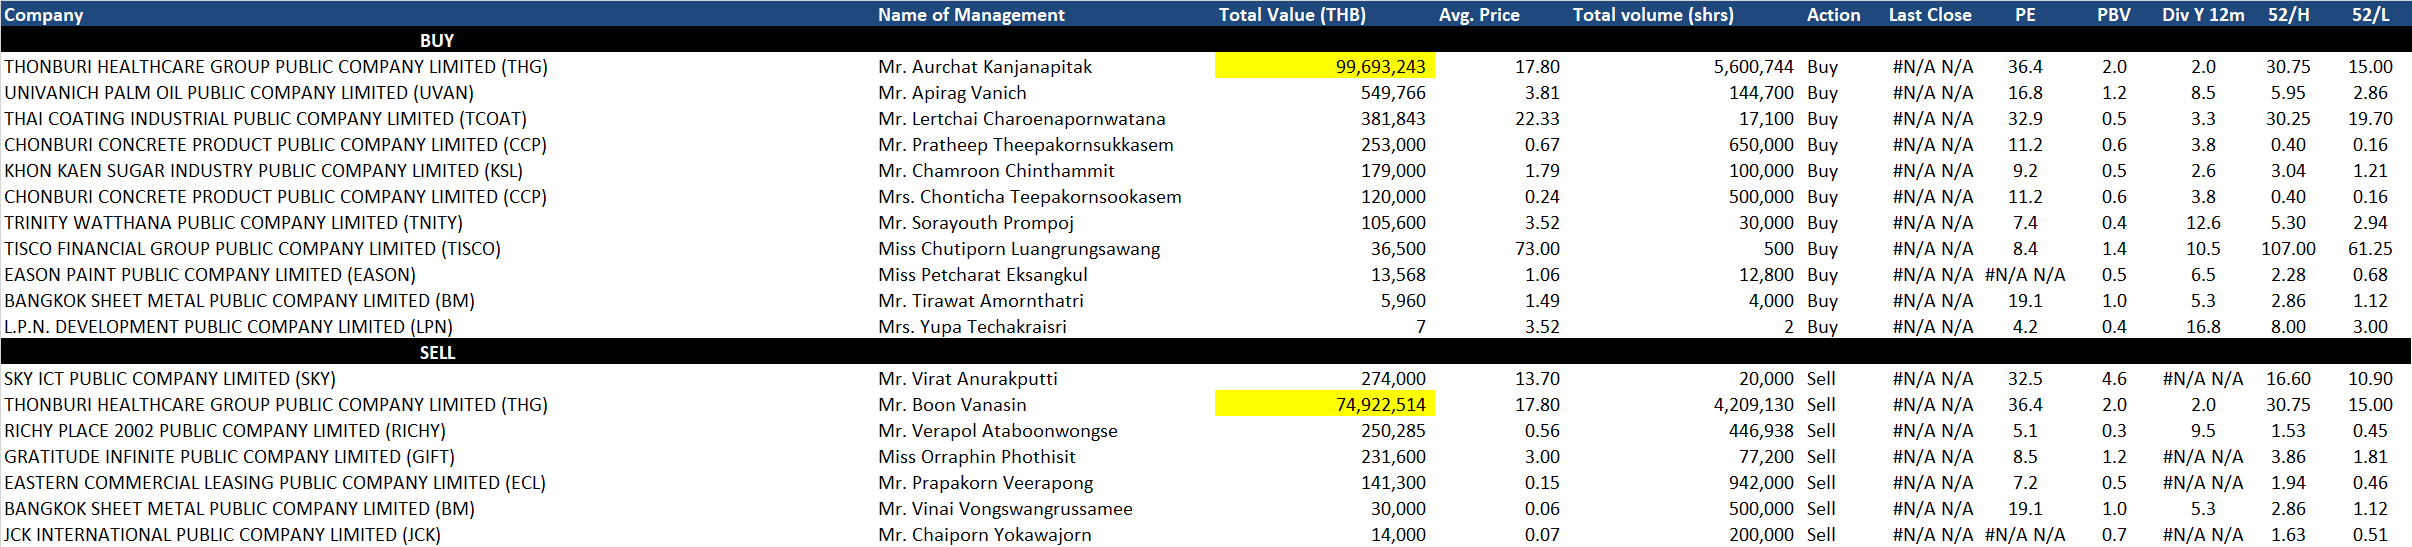Screen dimensions: 2412x547
Task: Click total value 549,766 cell
Action: pyautogui.click(x=1393, y=93)
